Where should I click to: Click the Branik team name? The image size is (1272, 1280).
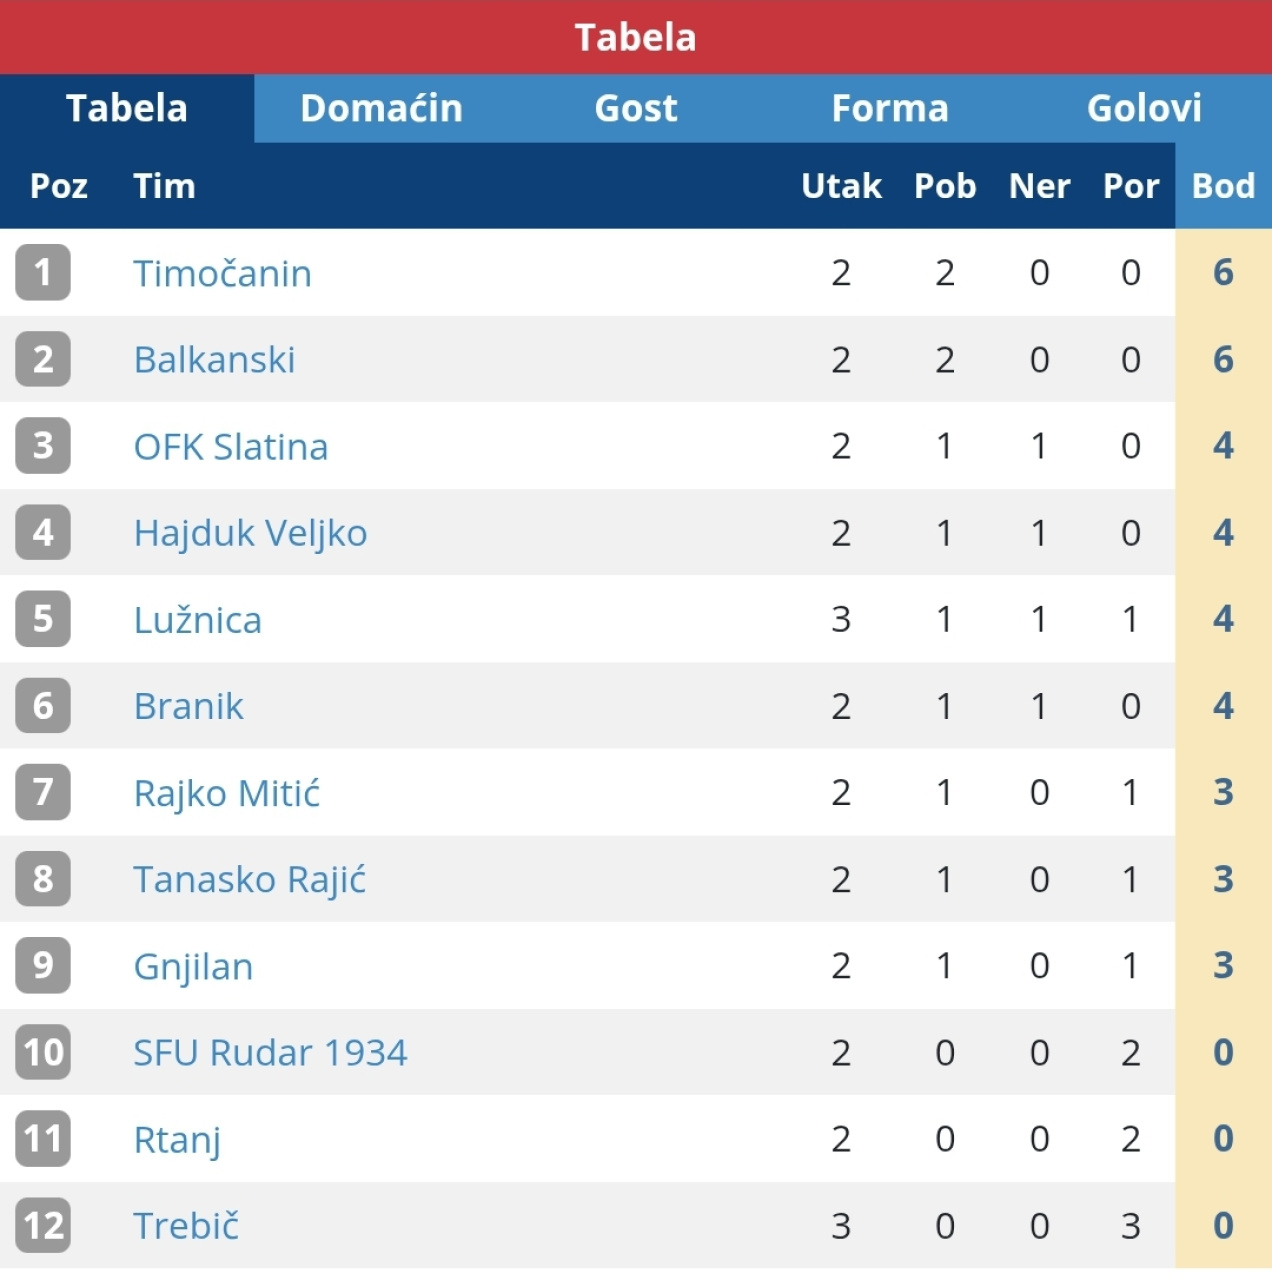[x=188, y=706]
